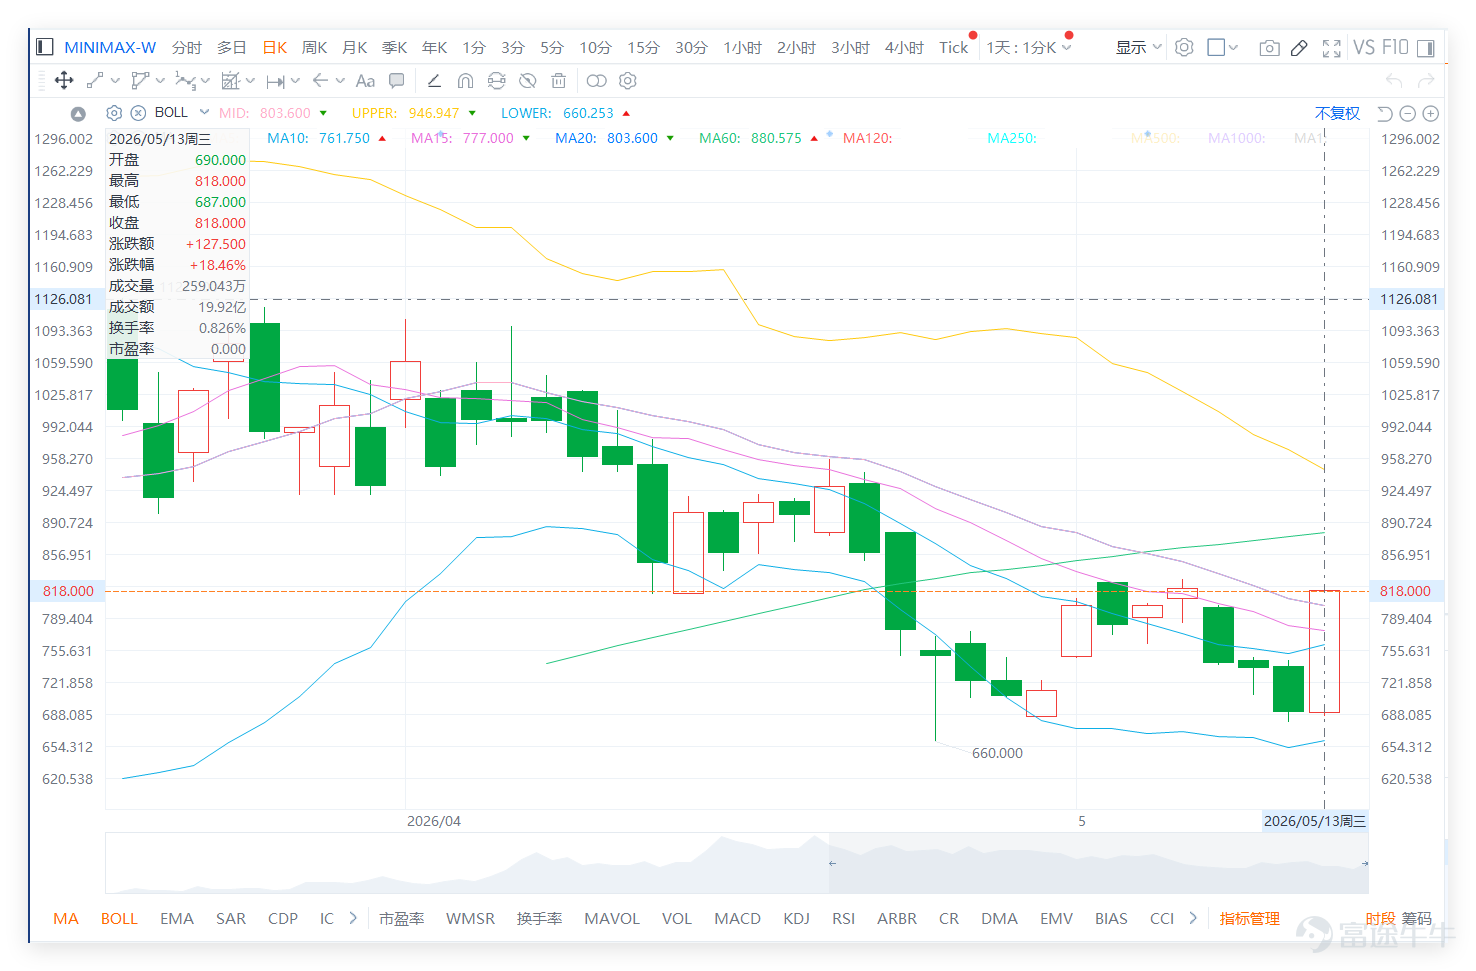Take a chart snapshot with camera icon
The height and width of the screenshot is (971, 1476).
coord(1269,48)
